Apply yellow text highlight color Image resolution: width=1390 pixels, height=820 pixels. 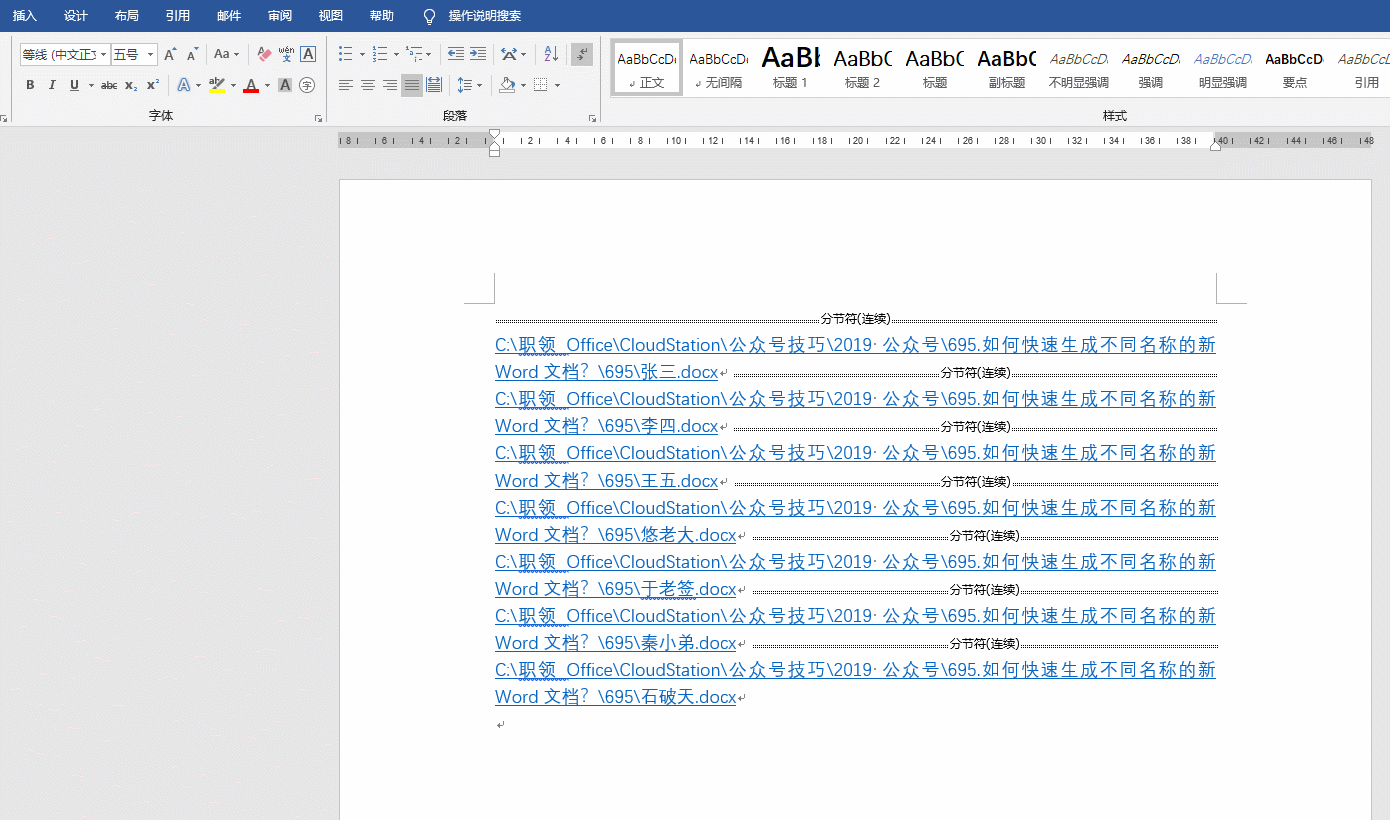point(215,85)
